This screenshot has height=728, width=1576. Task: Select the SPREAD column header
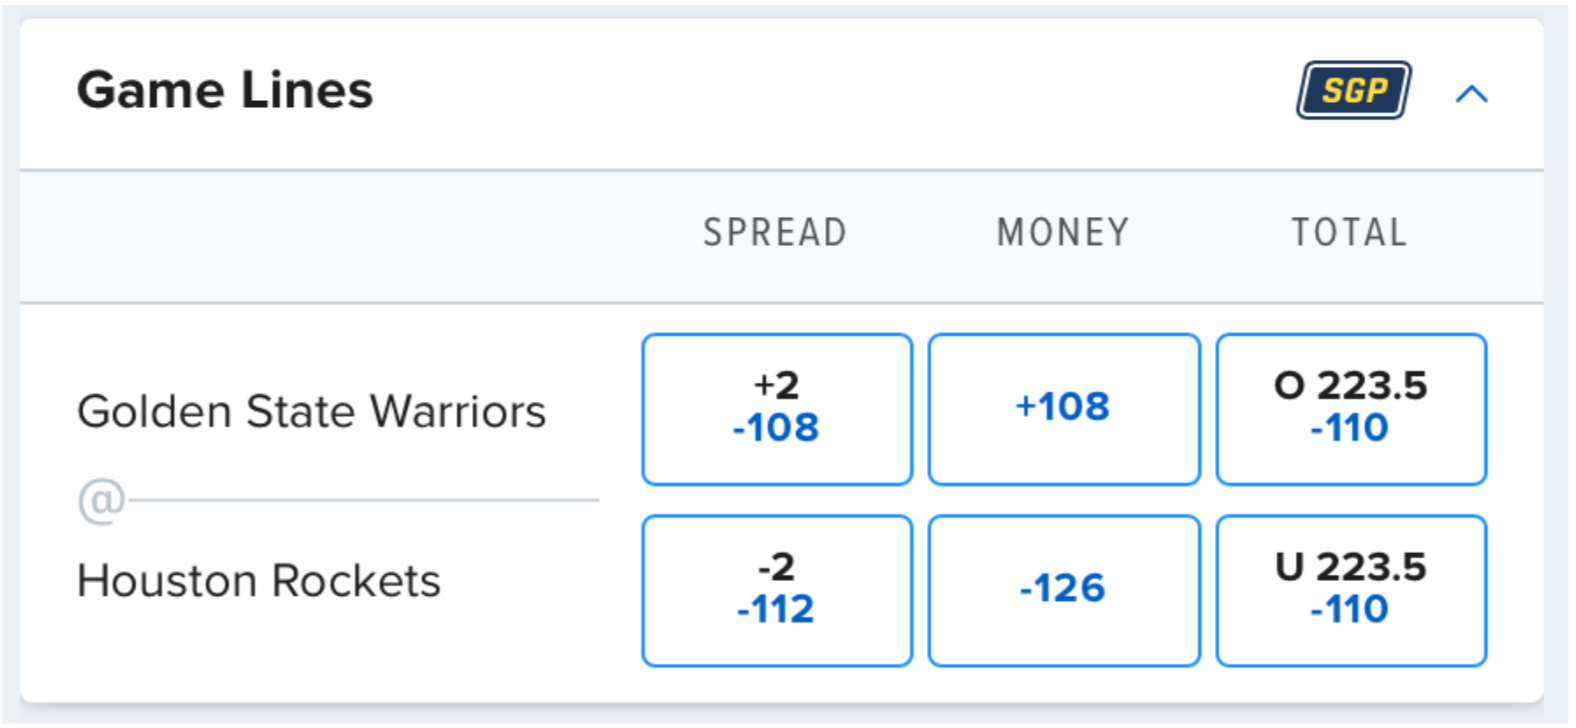coord(775,233)
